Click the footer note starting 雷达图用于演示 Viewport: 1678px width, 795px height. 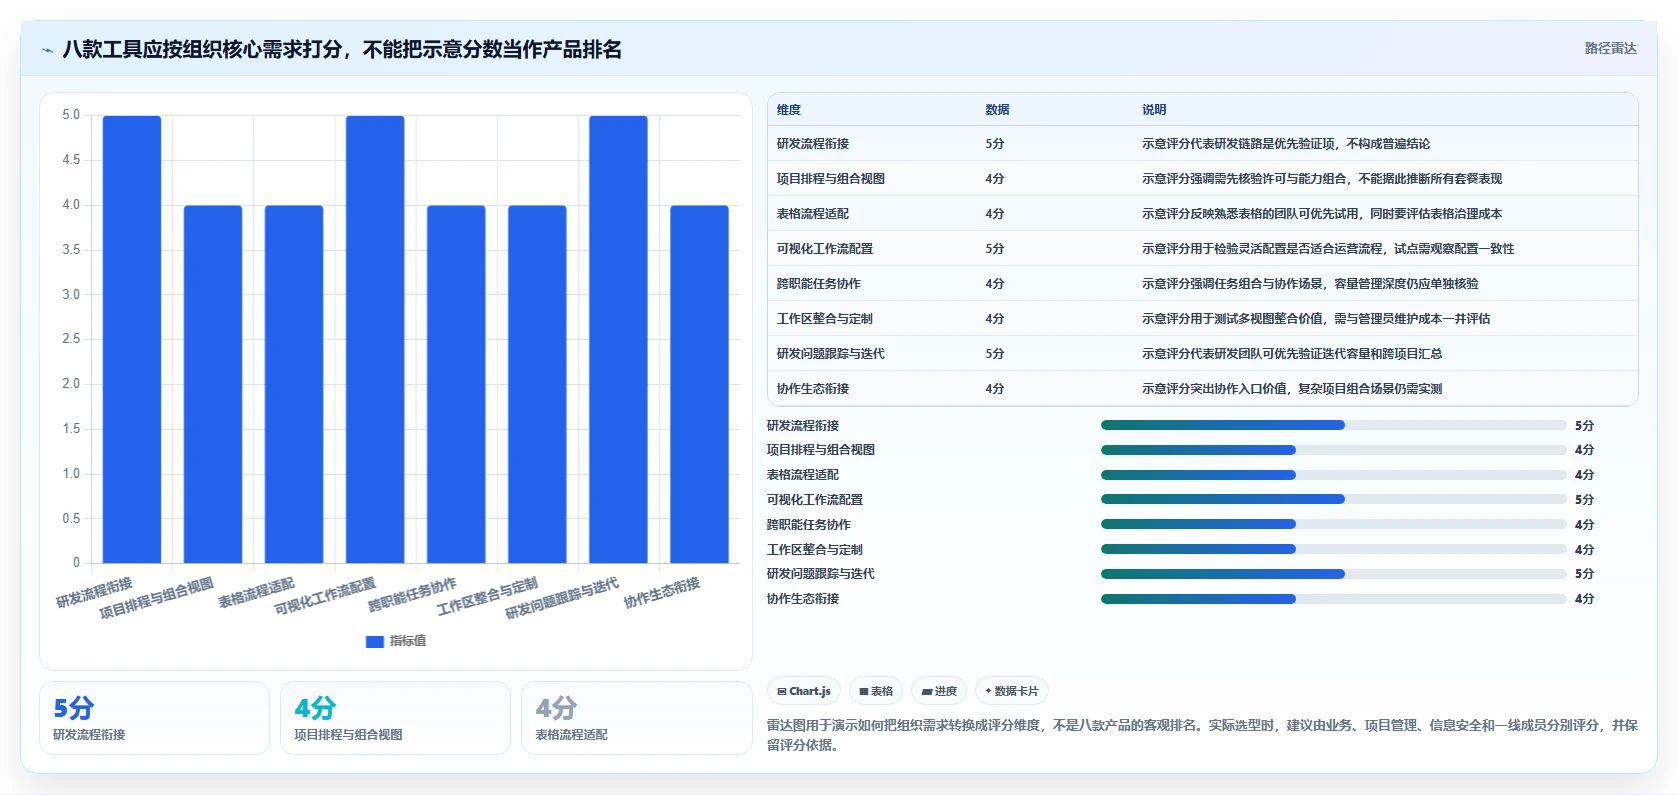1202,735
